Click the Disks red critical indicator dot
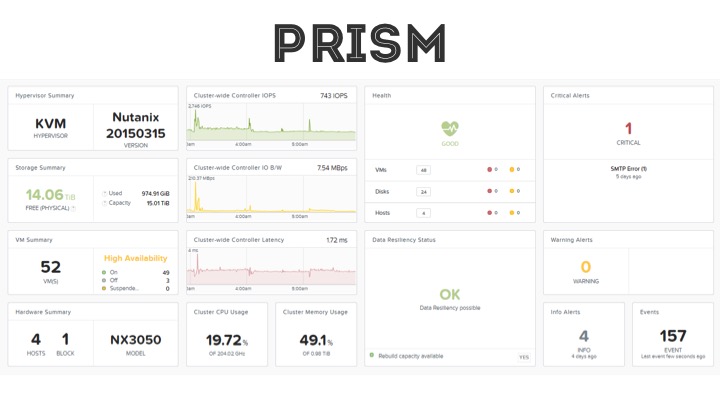 pos(489,191)
